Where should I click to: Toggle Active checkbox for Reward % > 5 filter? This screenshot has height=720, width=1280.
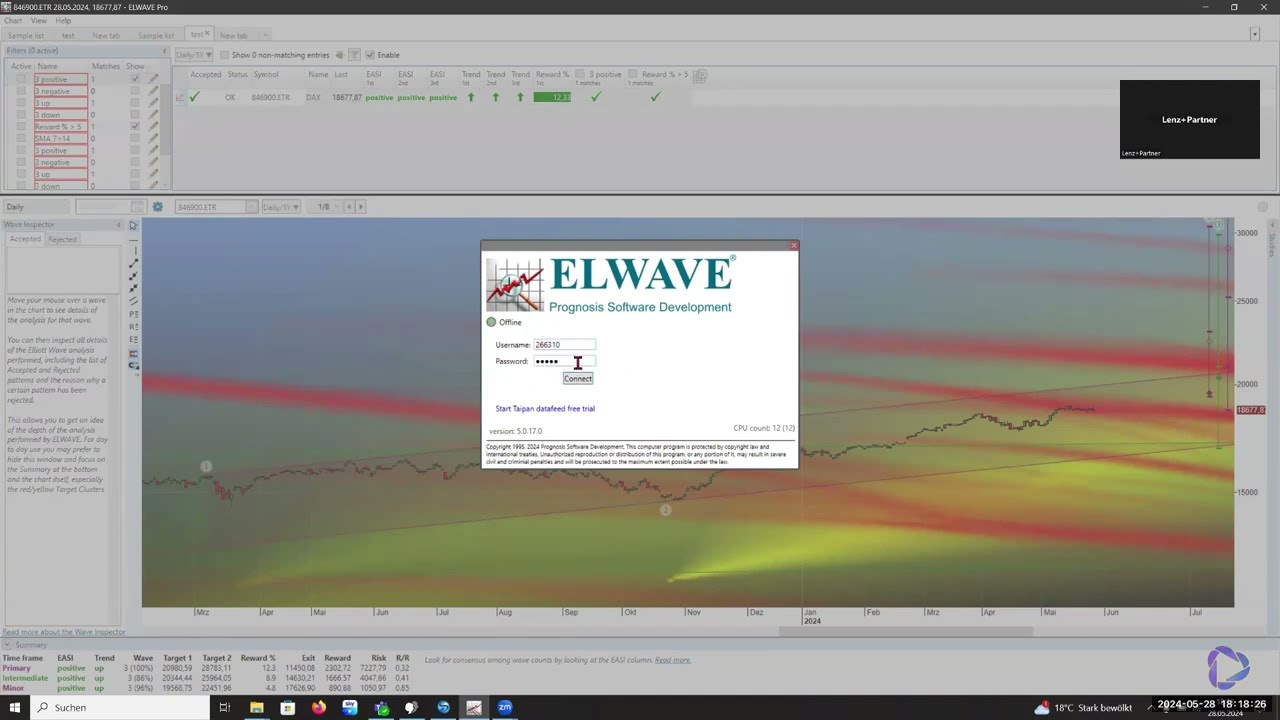point(21,127)
